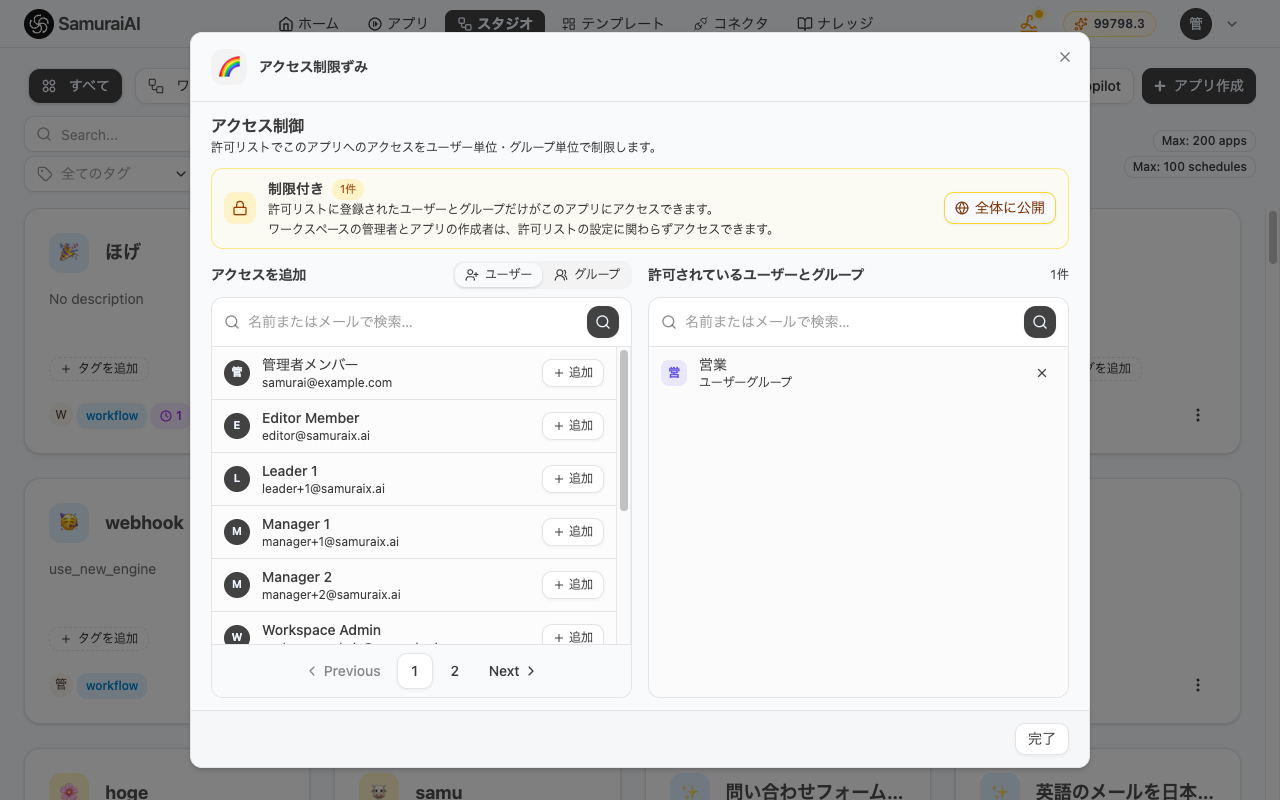Remove 営業 group from allowed list
This screenshot has width=1280, height=800.
[x=1042, y=373]
